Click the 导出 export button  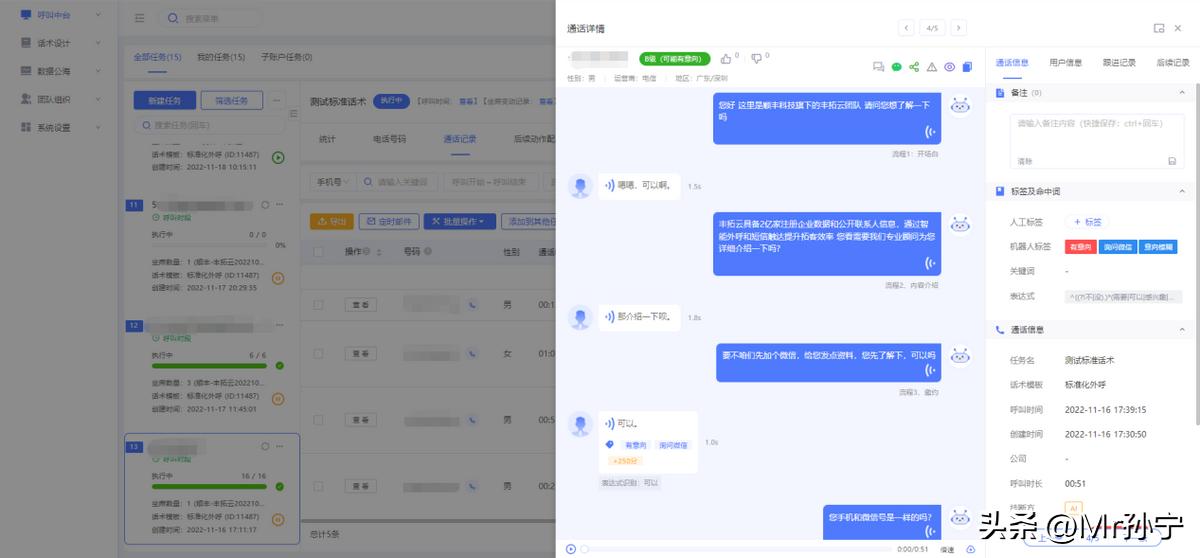pyautogui.click(x=332, y=221)
